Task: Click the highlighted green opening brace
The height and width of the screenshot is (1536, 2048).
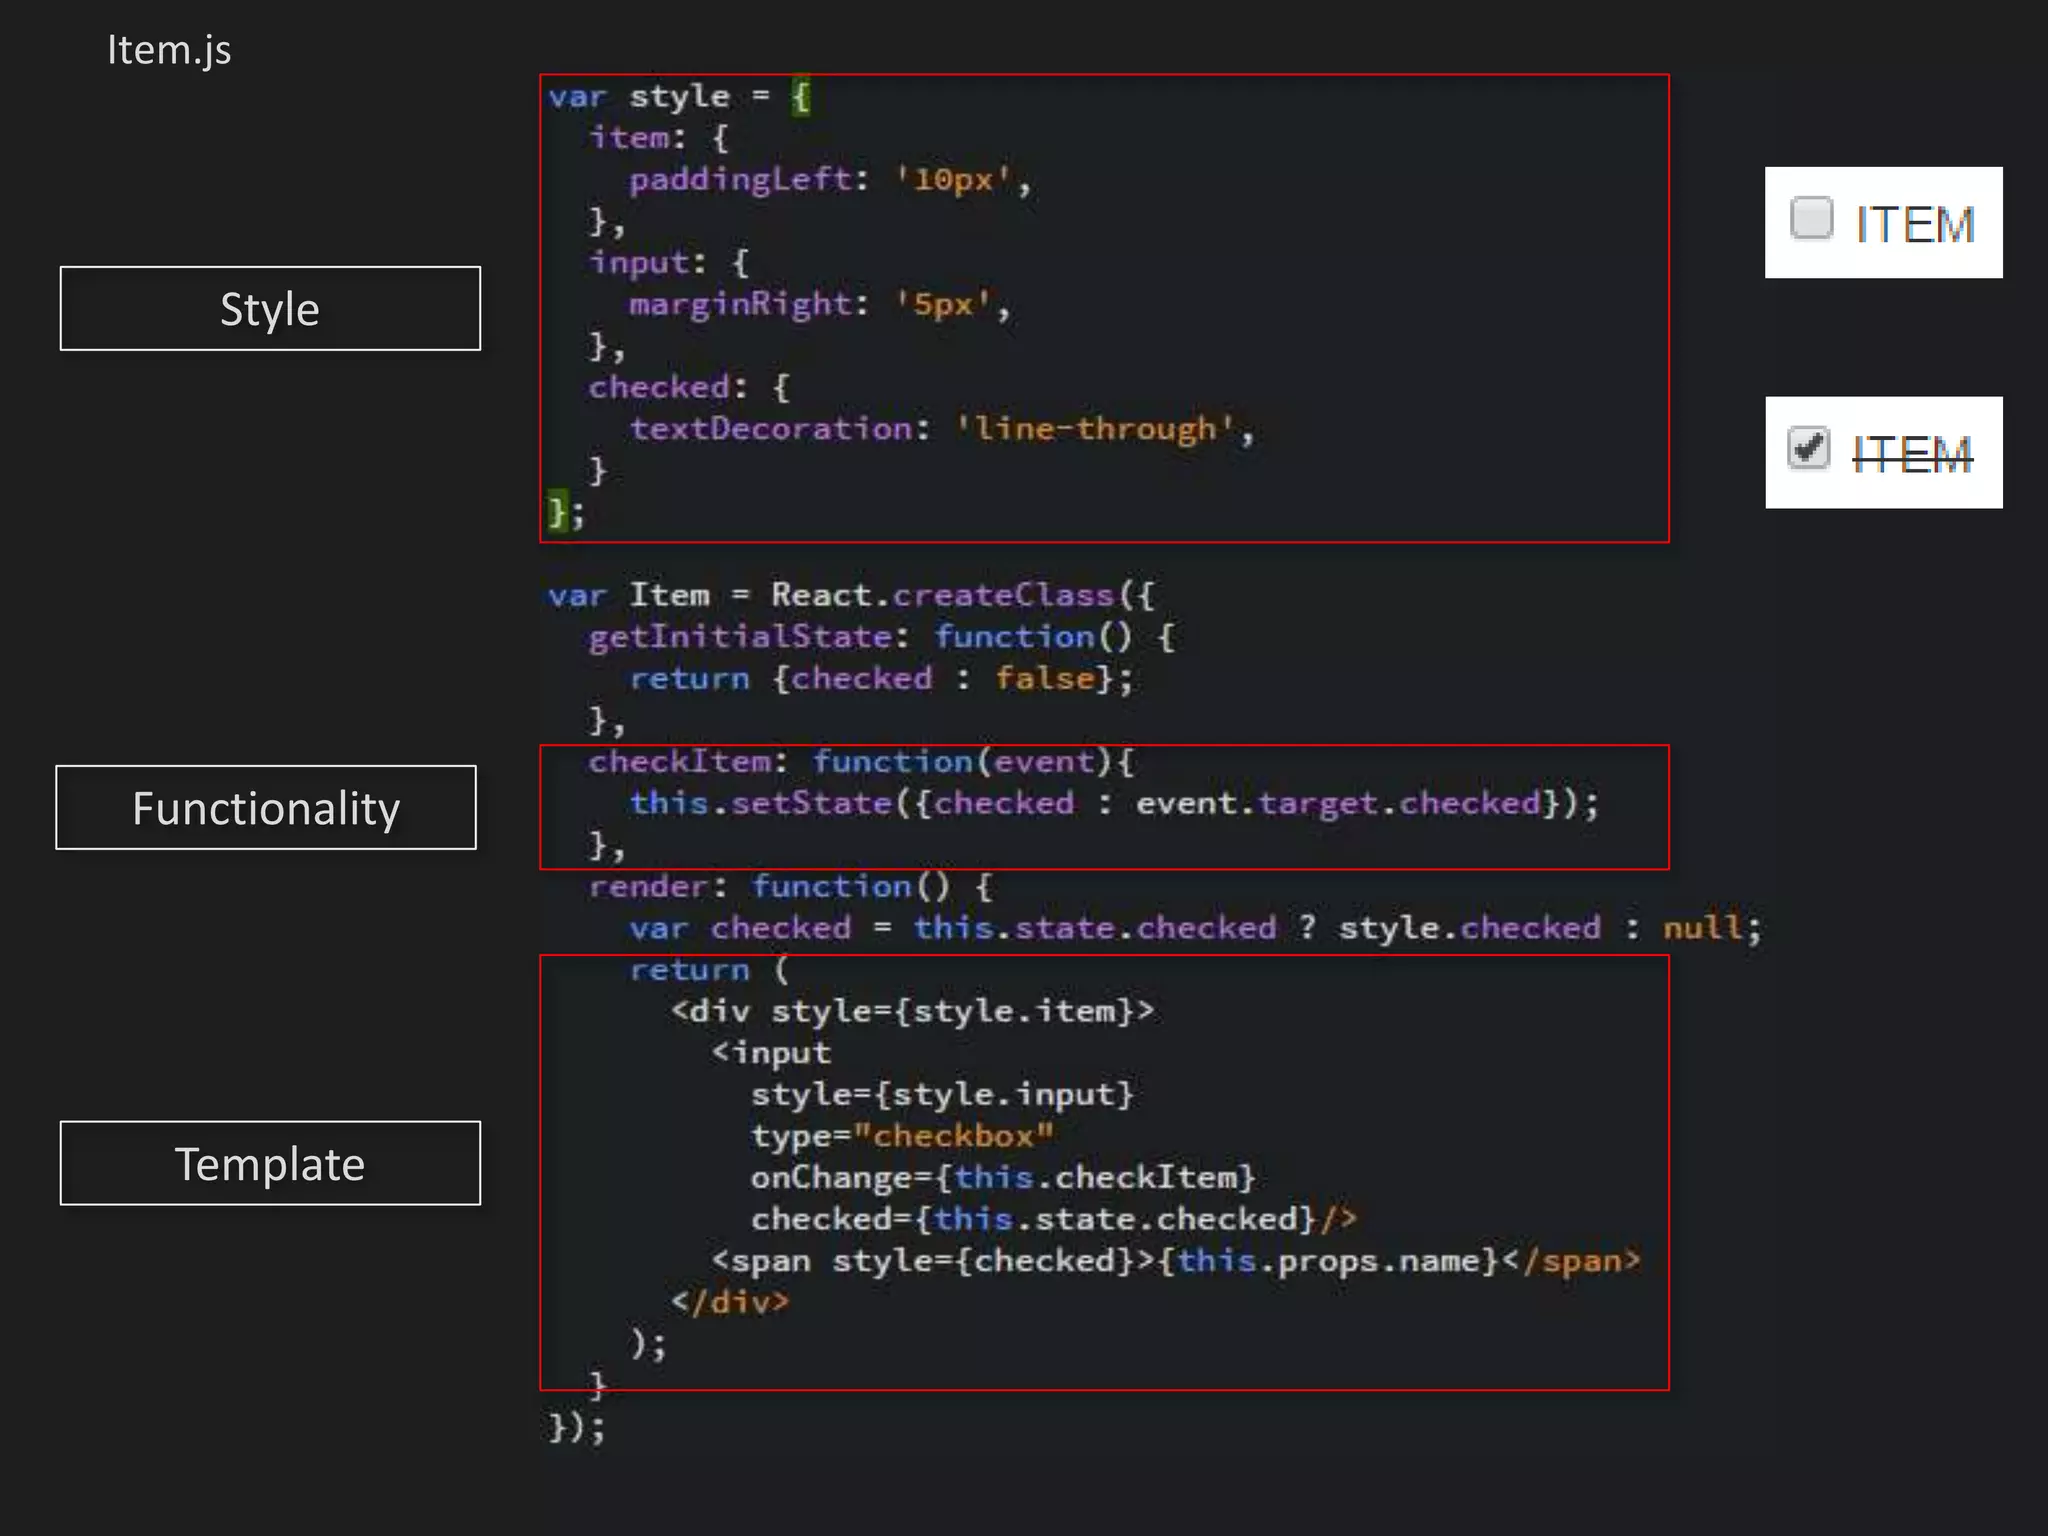Action: coord(801,97)
